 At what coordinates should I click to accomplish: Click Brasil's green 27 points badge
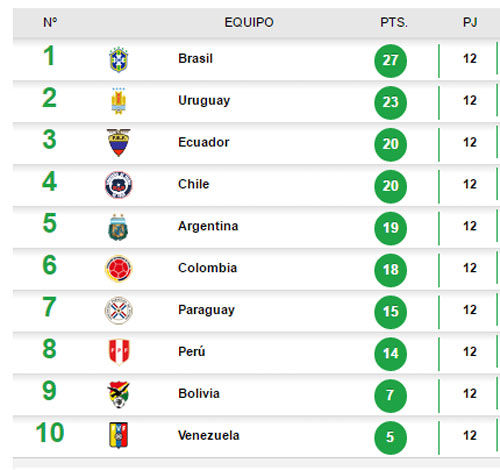(390, 61)
